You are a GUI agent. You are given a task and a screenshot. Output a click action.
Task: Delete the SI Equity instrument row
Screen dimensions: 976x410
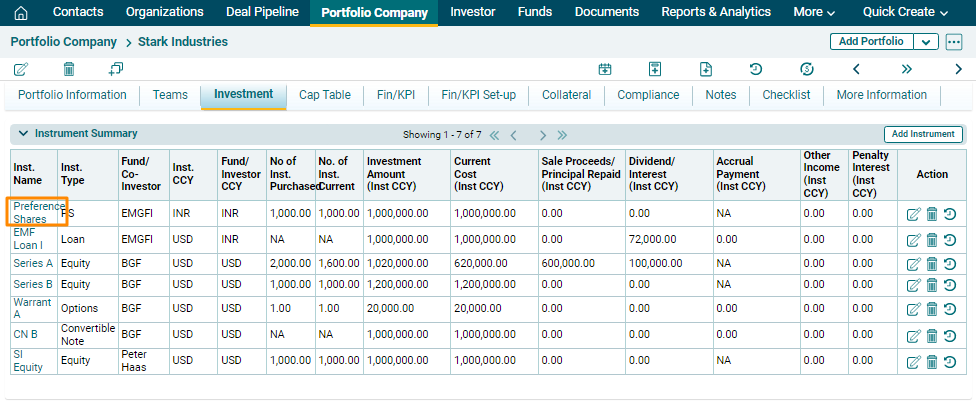pos(931,361)
